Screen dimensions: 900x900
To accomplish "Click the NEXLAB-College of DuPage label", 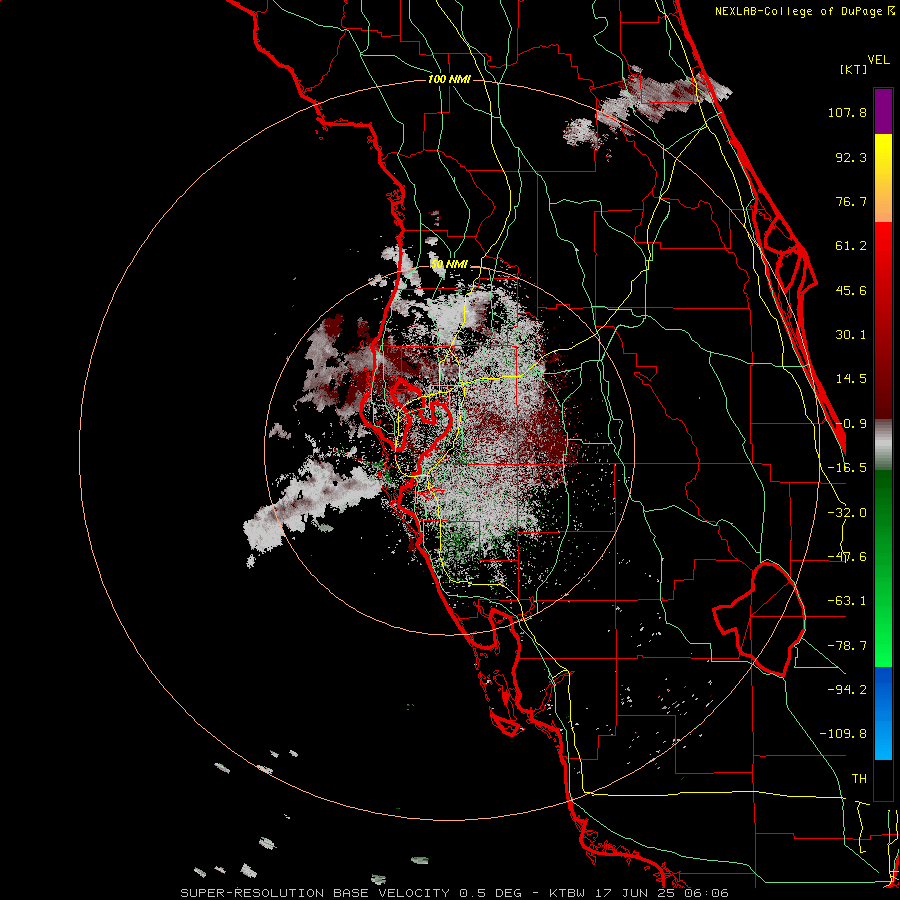I will tap(800, 11).
